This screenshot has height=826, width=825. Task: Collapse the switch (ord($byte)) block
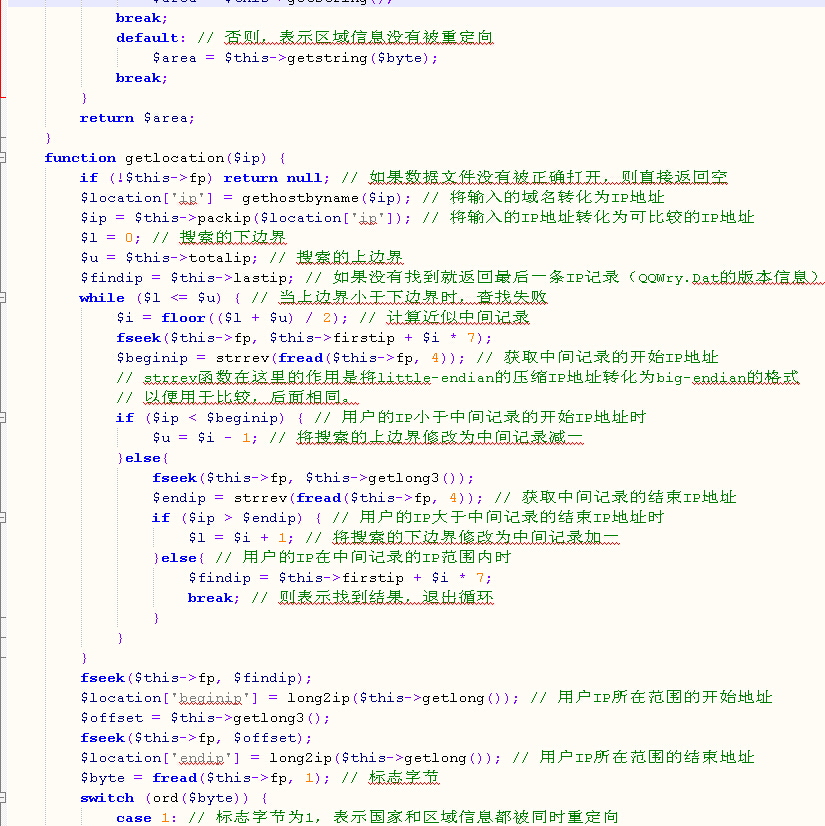coord(4,798)
